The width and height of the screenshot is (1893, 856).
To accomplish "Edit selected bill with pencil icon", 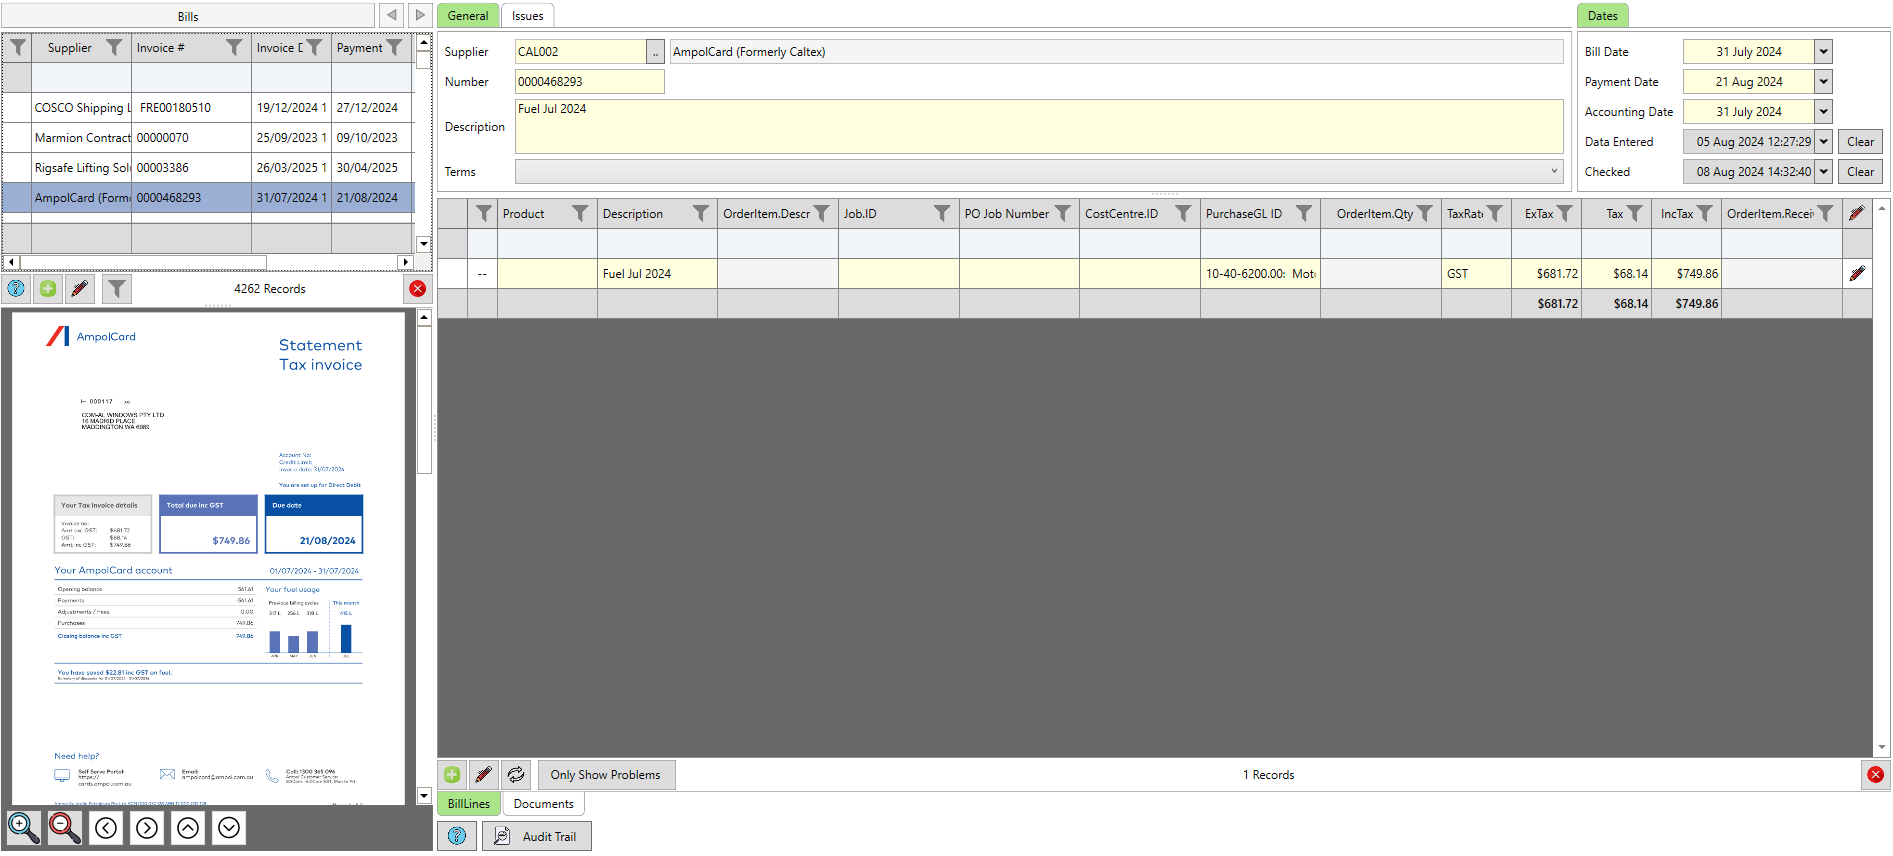I will (x=80, y=289).
